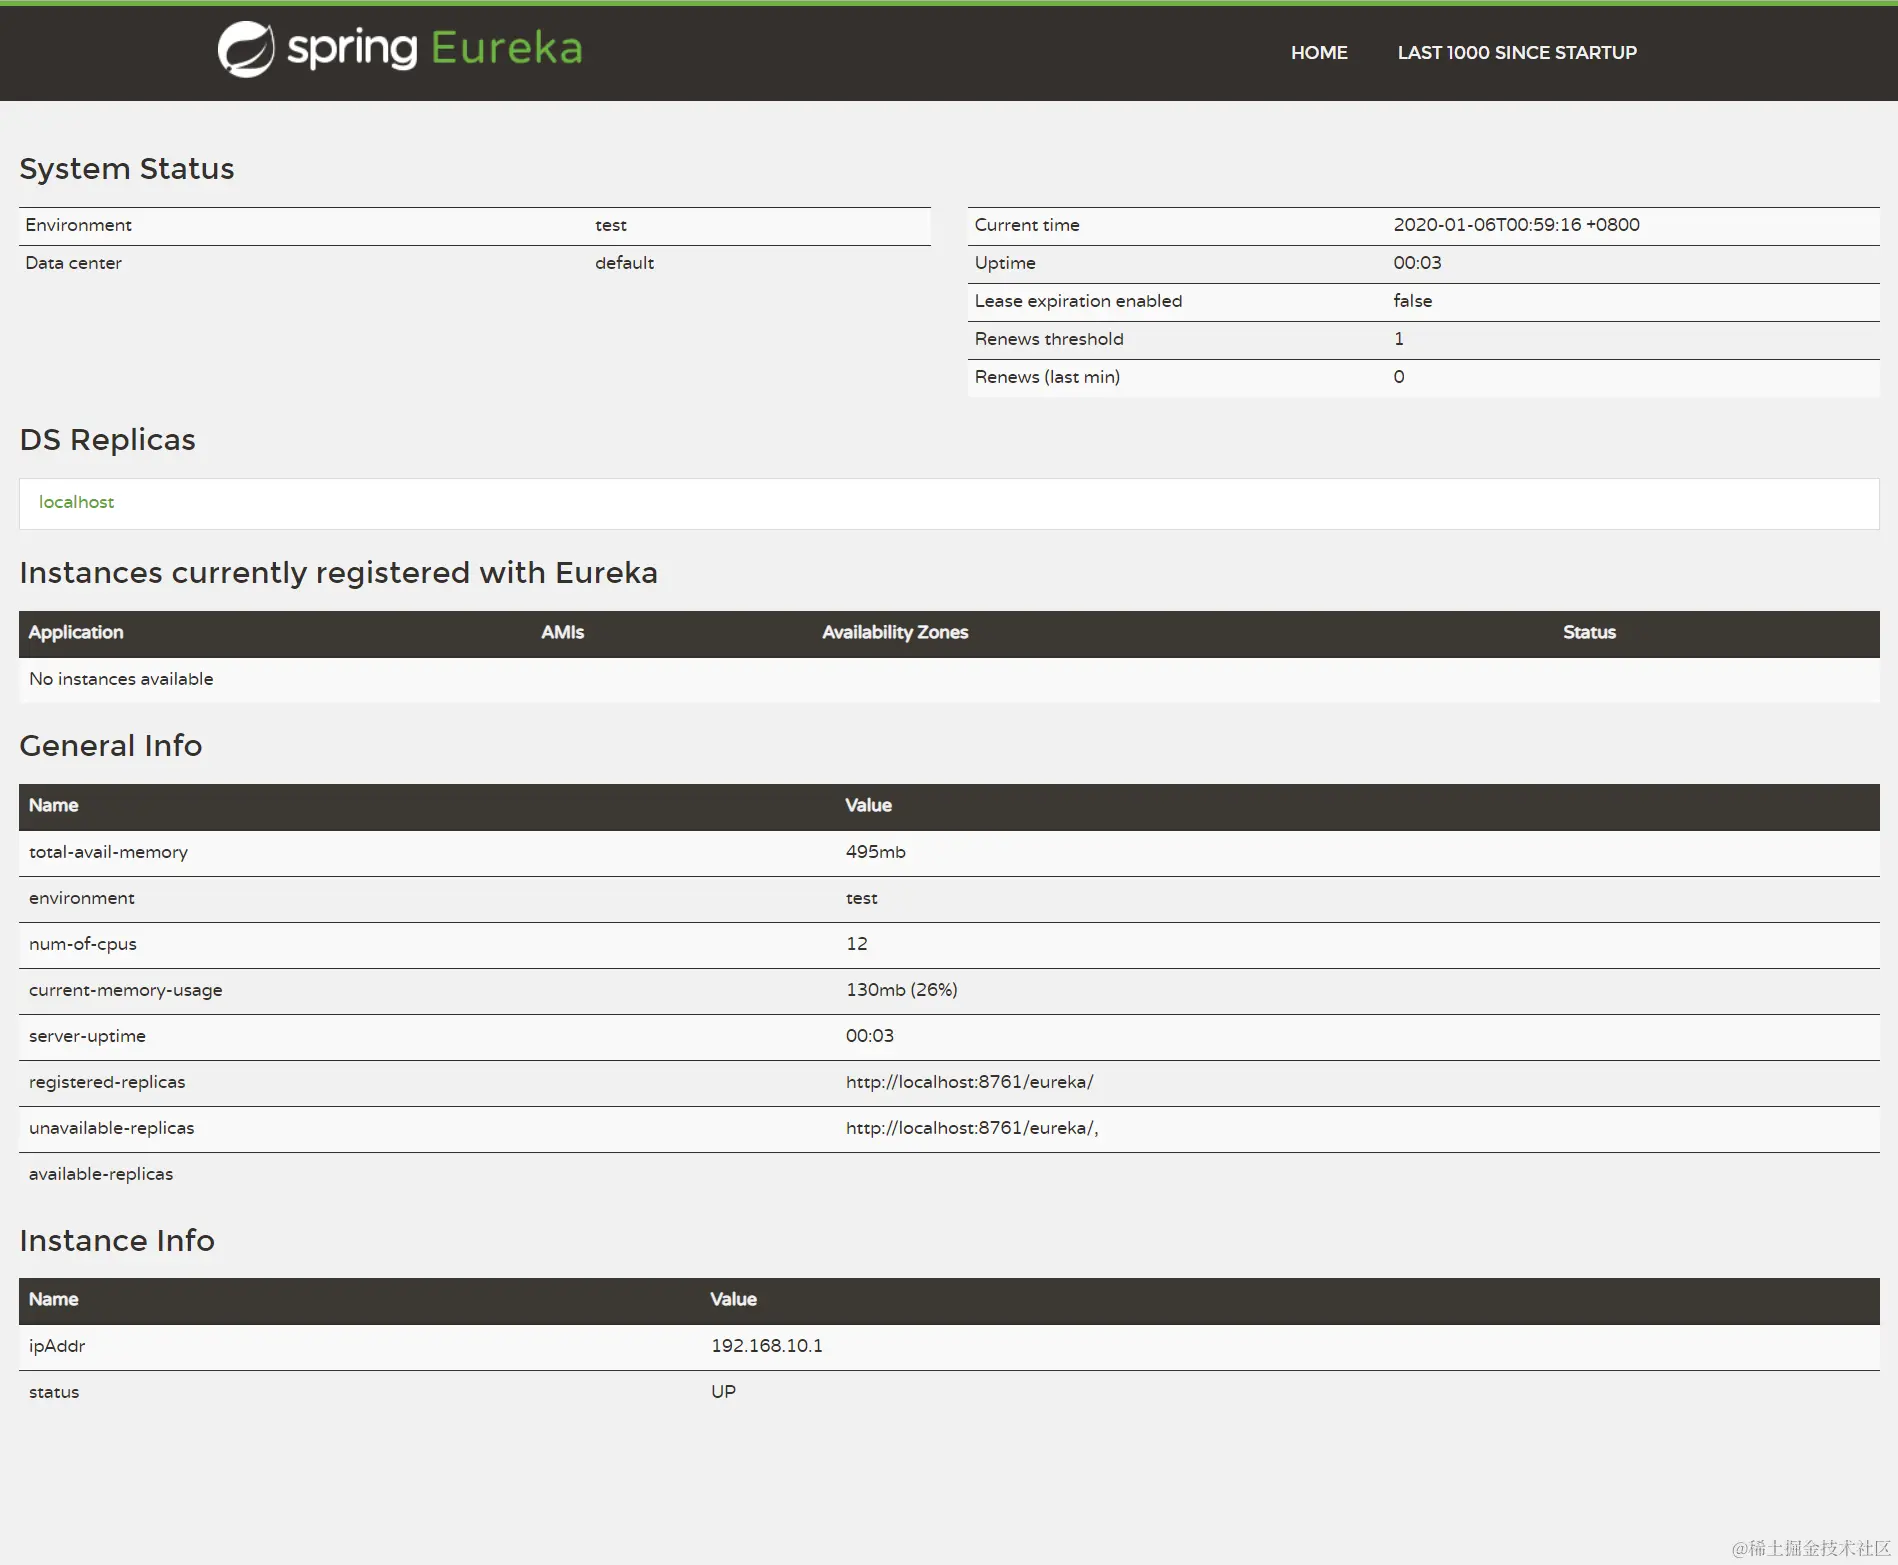Click the Current time value cell

[1516, 225]
